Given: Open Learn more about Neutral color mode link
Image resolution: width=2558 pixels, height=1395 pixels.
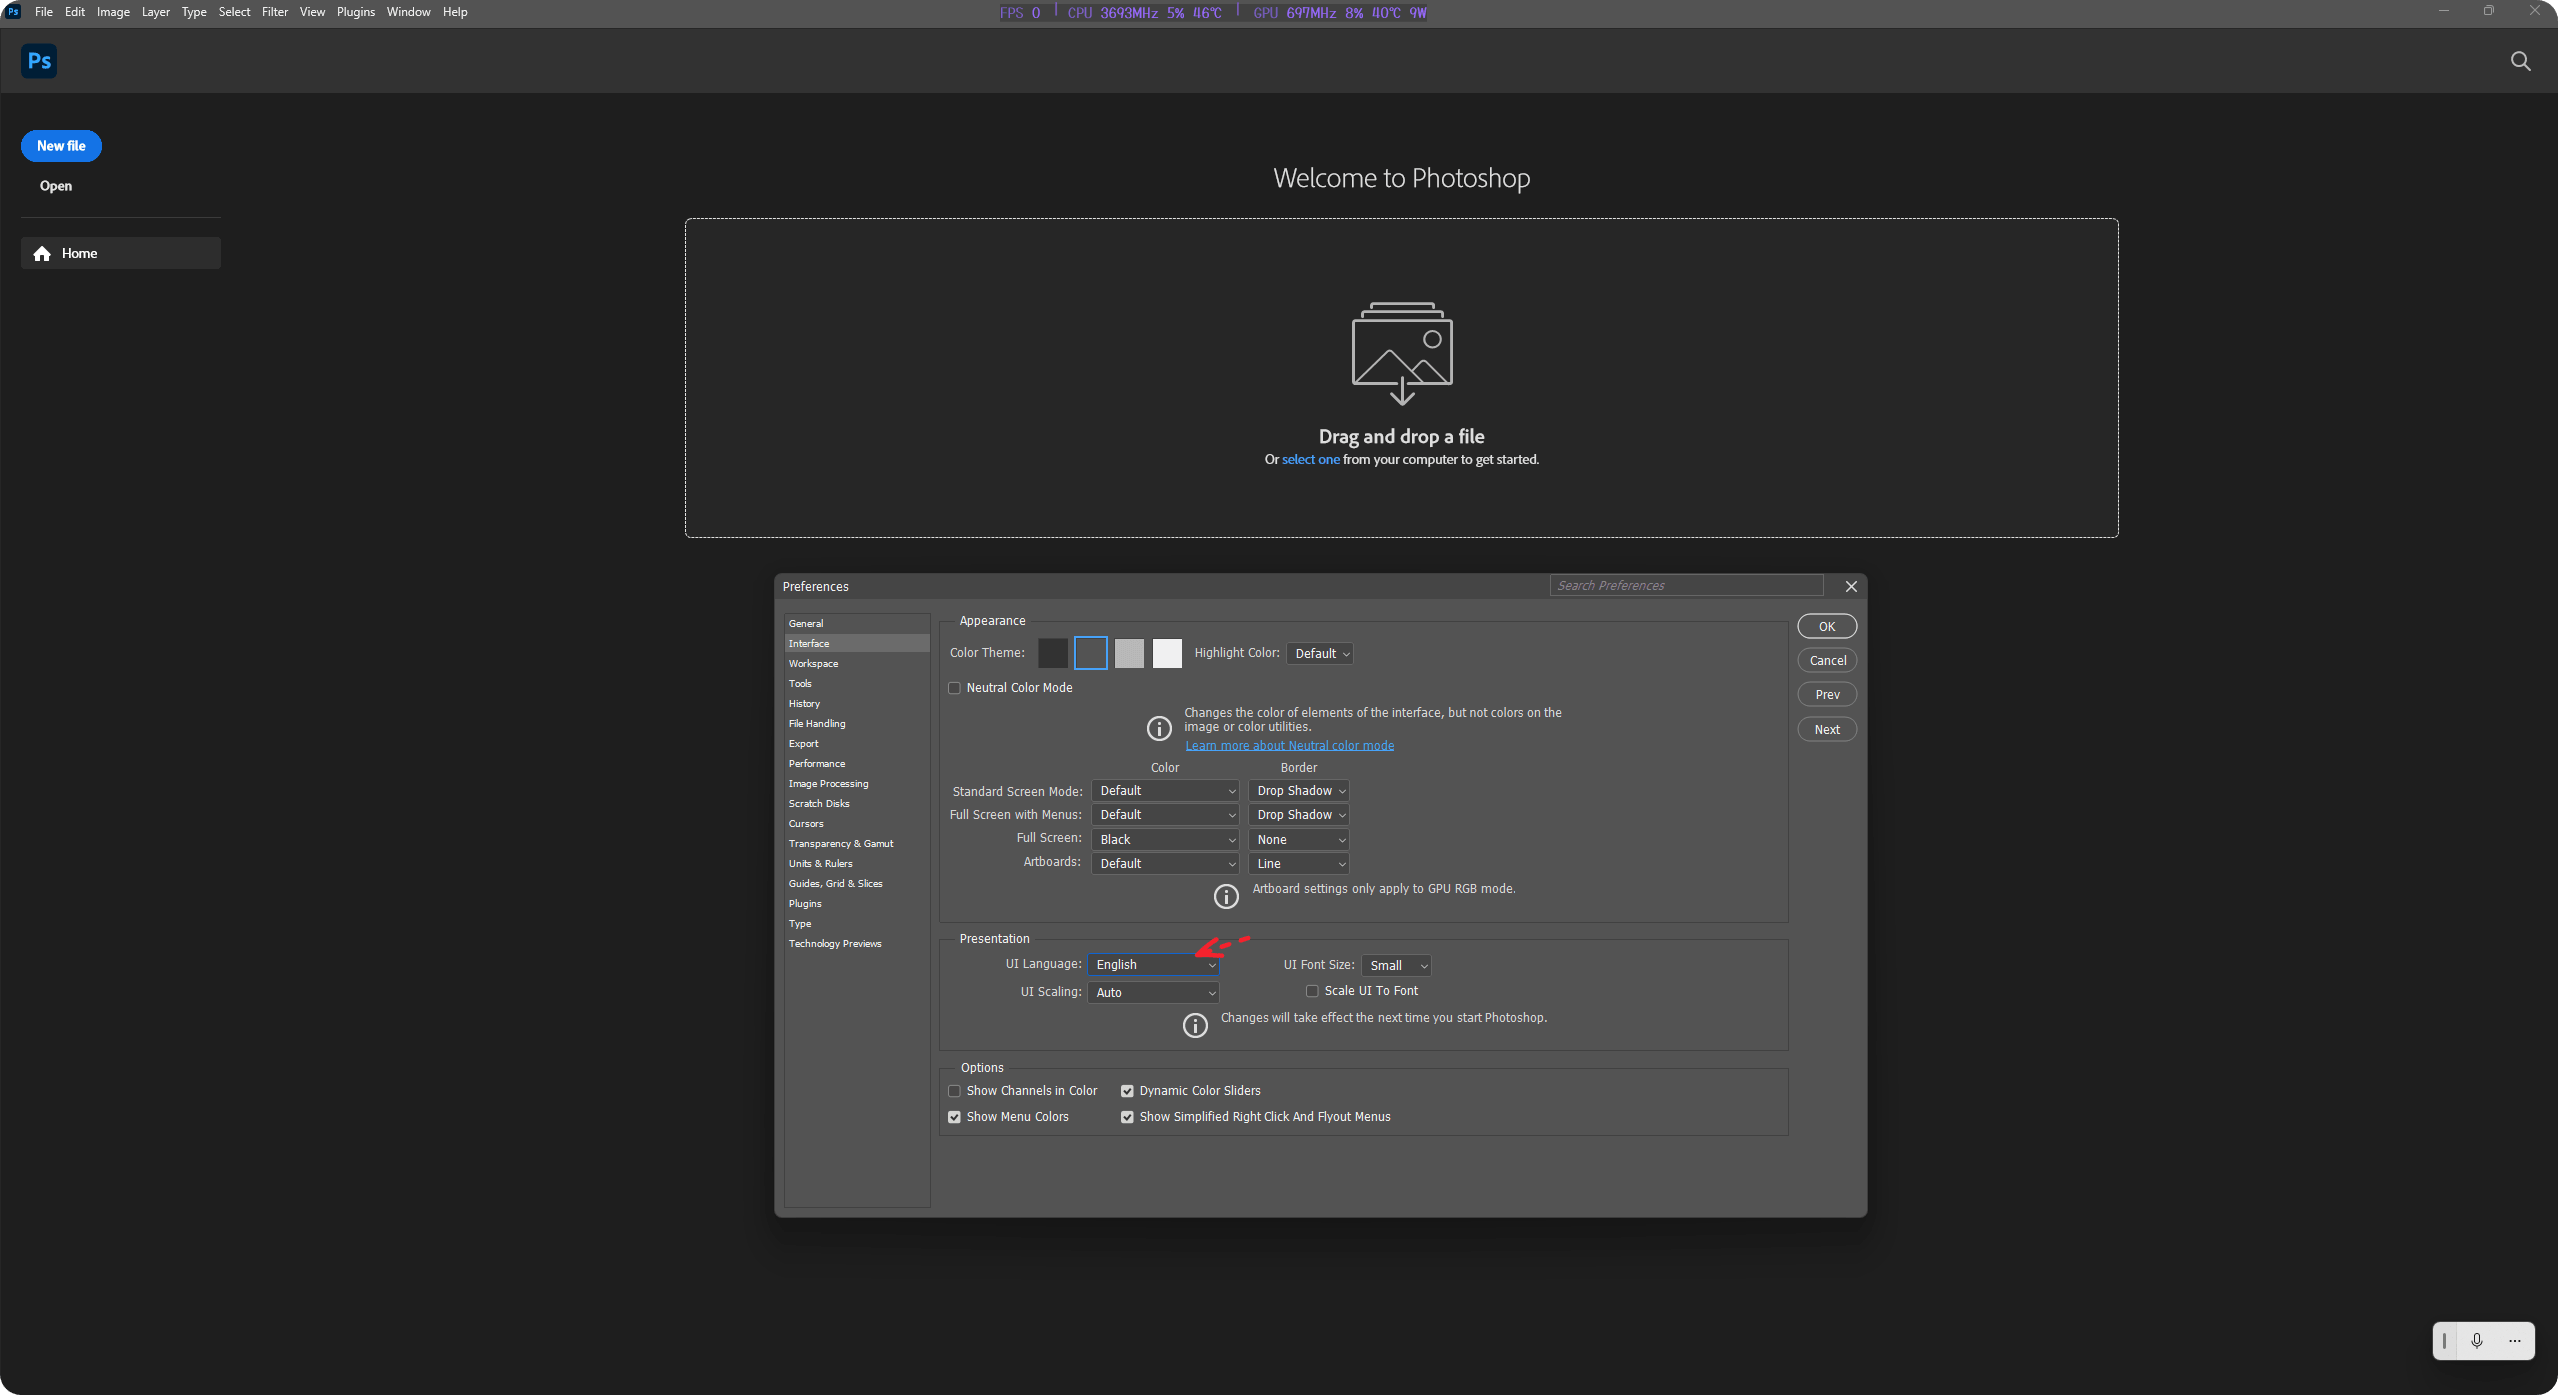Looking at the screenshot, I should [x=1289, y=746].
